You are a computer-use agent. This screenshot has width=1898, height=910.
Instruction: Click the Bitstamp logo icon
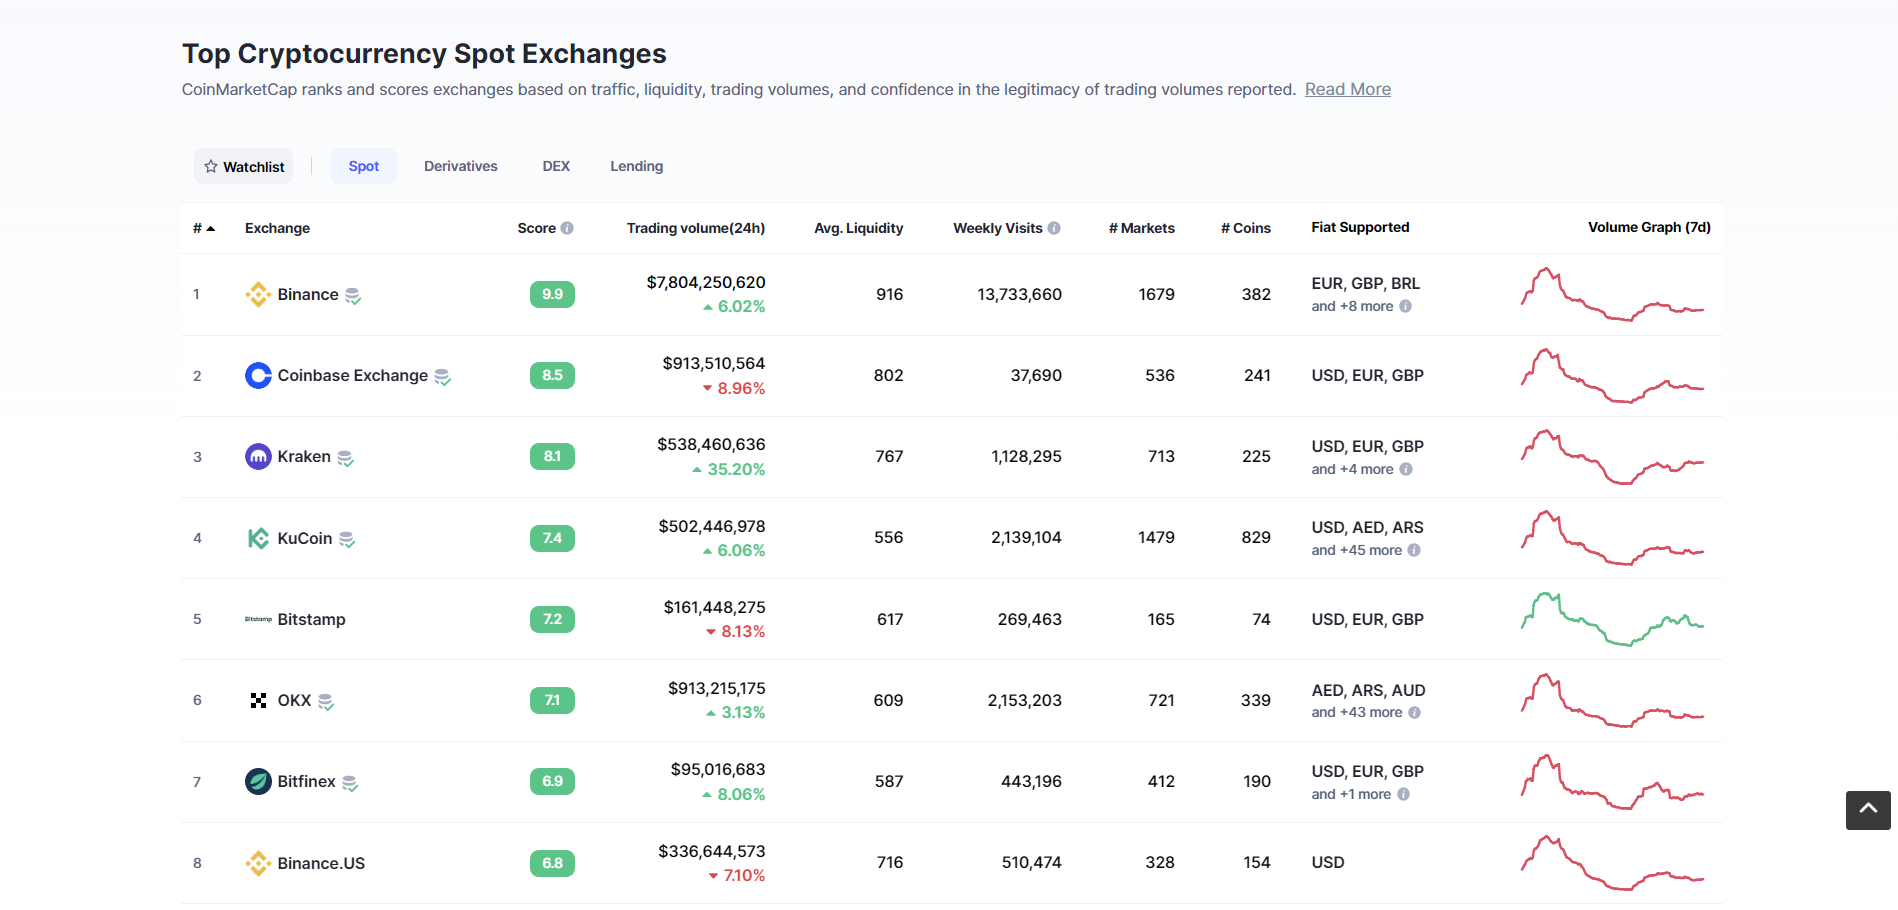(x=258, y=619)
